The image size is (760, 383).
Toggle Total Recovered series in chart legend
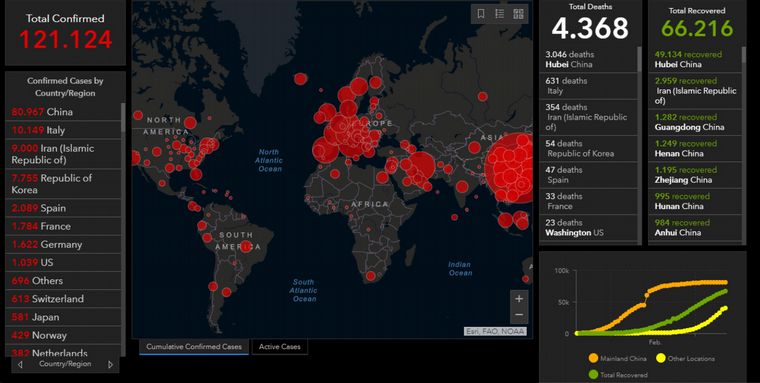[618, 375]
